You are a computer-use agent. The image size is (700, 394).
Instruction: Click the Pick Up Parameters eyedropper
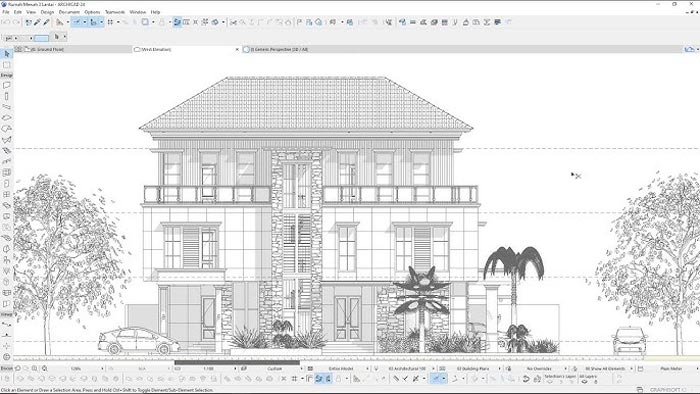(x=38, y=22)
